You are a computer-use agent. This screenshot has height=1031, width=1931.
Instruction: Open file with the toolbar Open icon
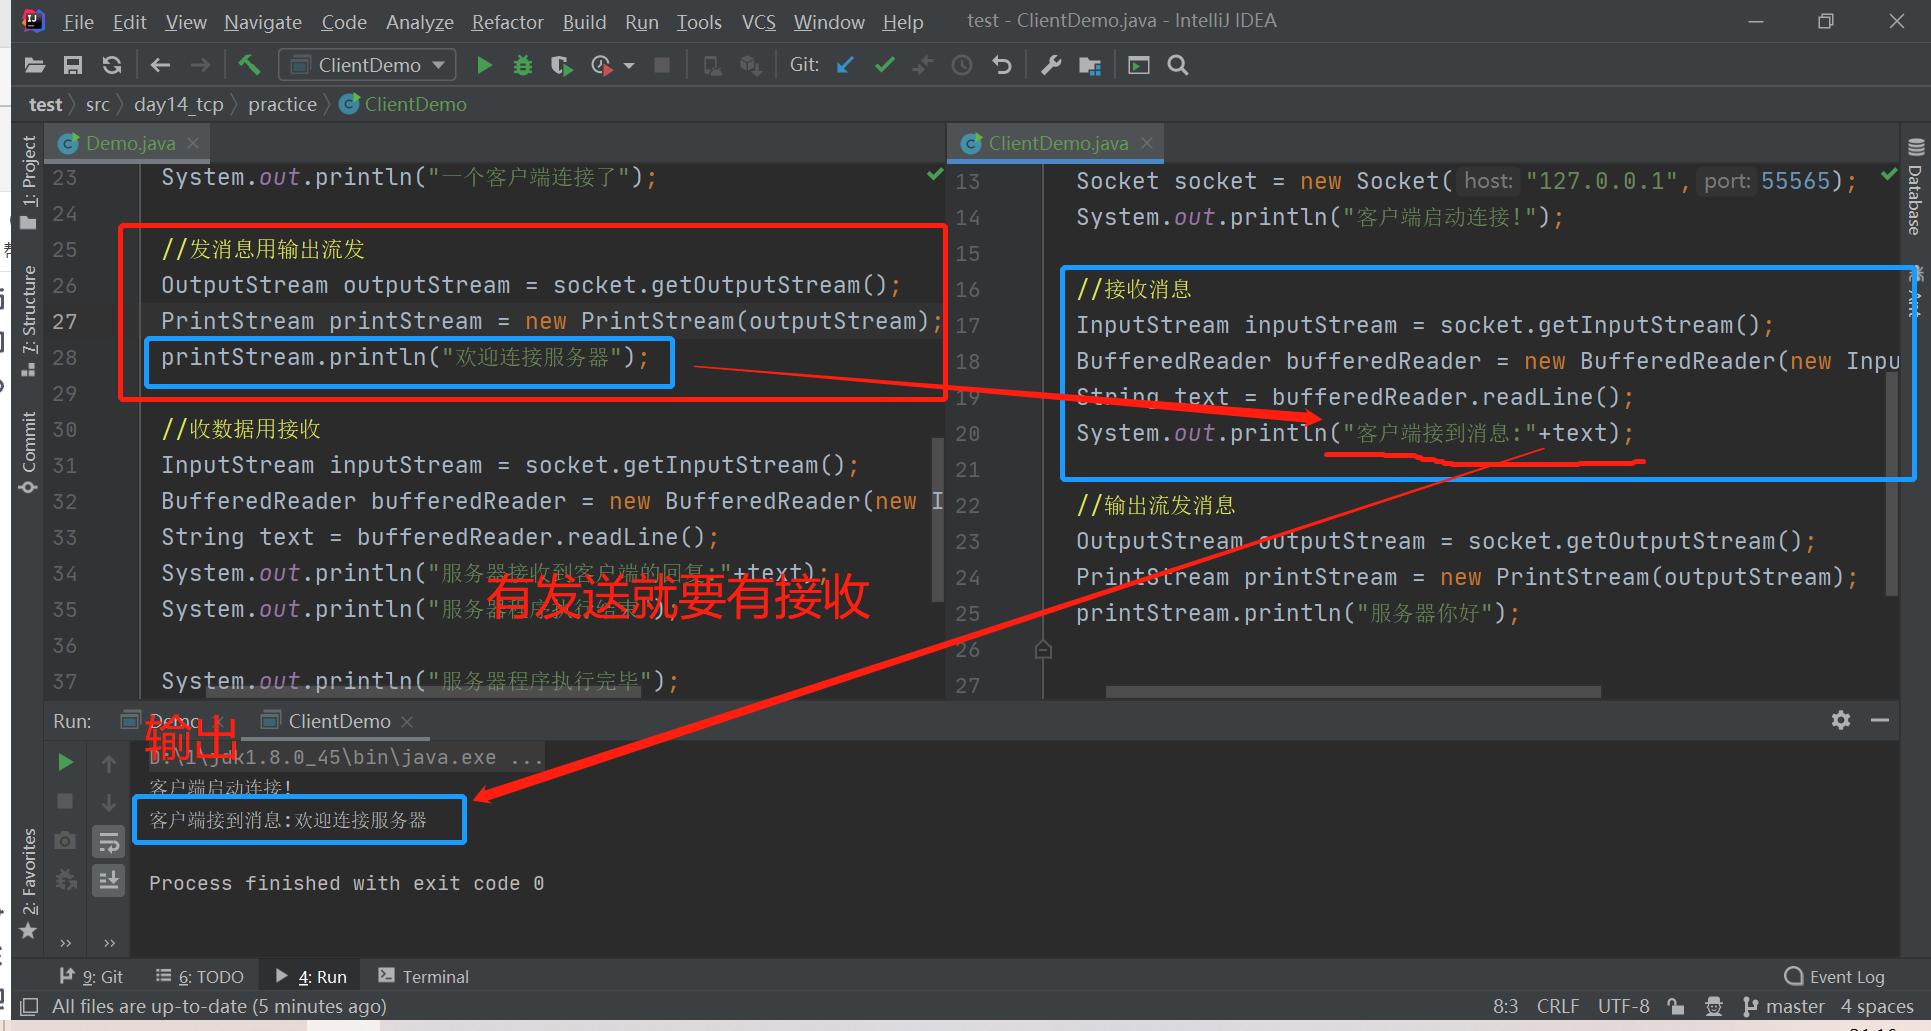(x=35, y=66)
